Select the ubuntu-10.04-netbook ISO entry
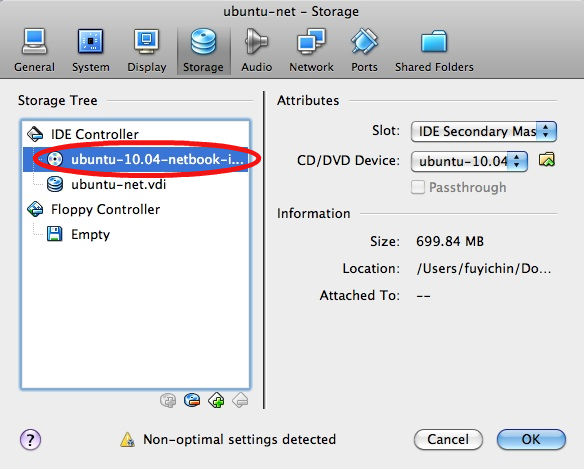Image resolution: width=584 pixels, height=469 pixels. (x=136, y=159)
